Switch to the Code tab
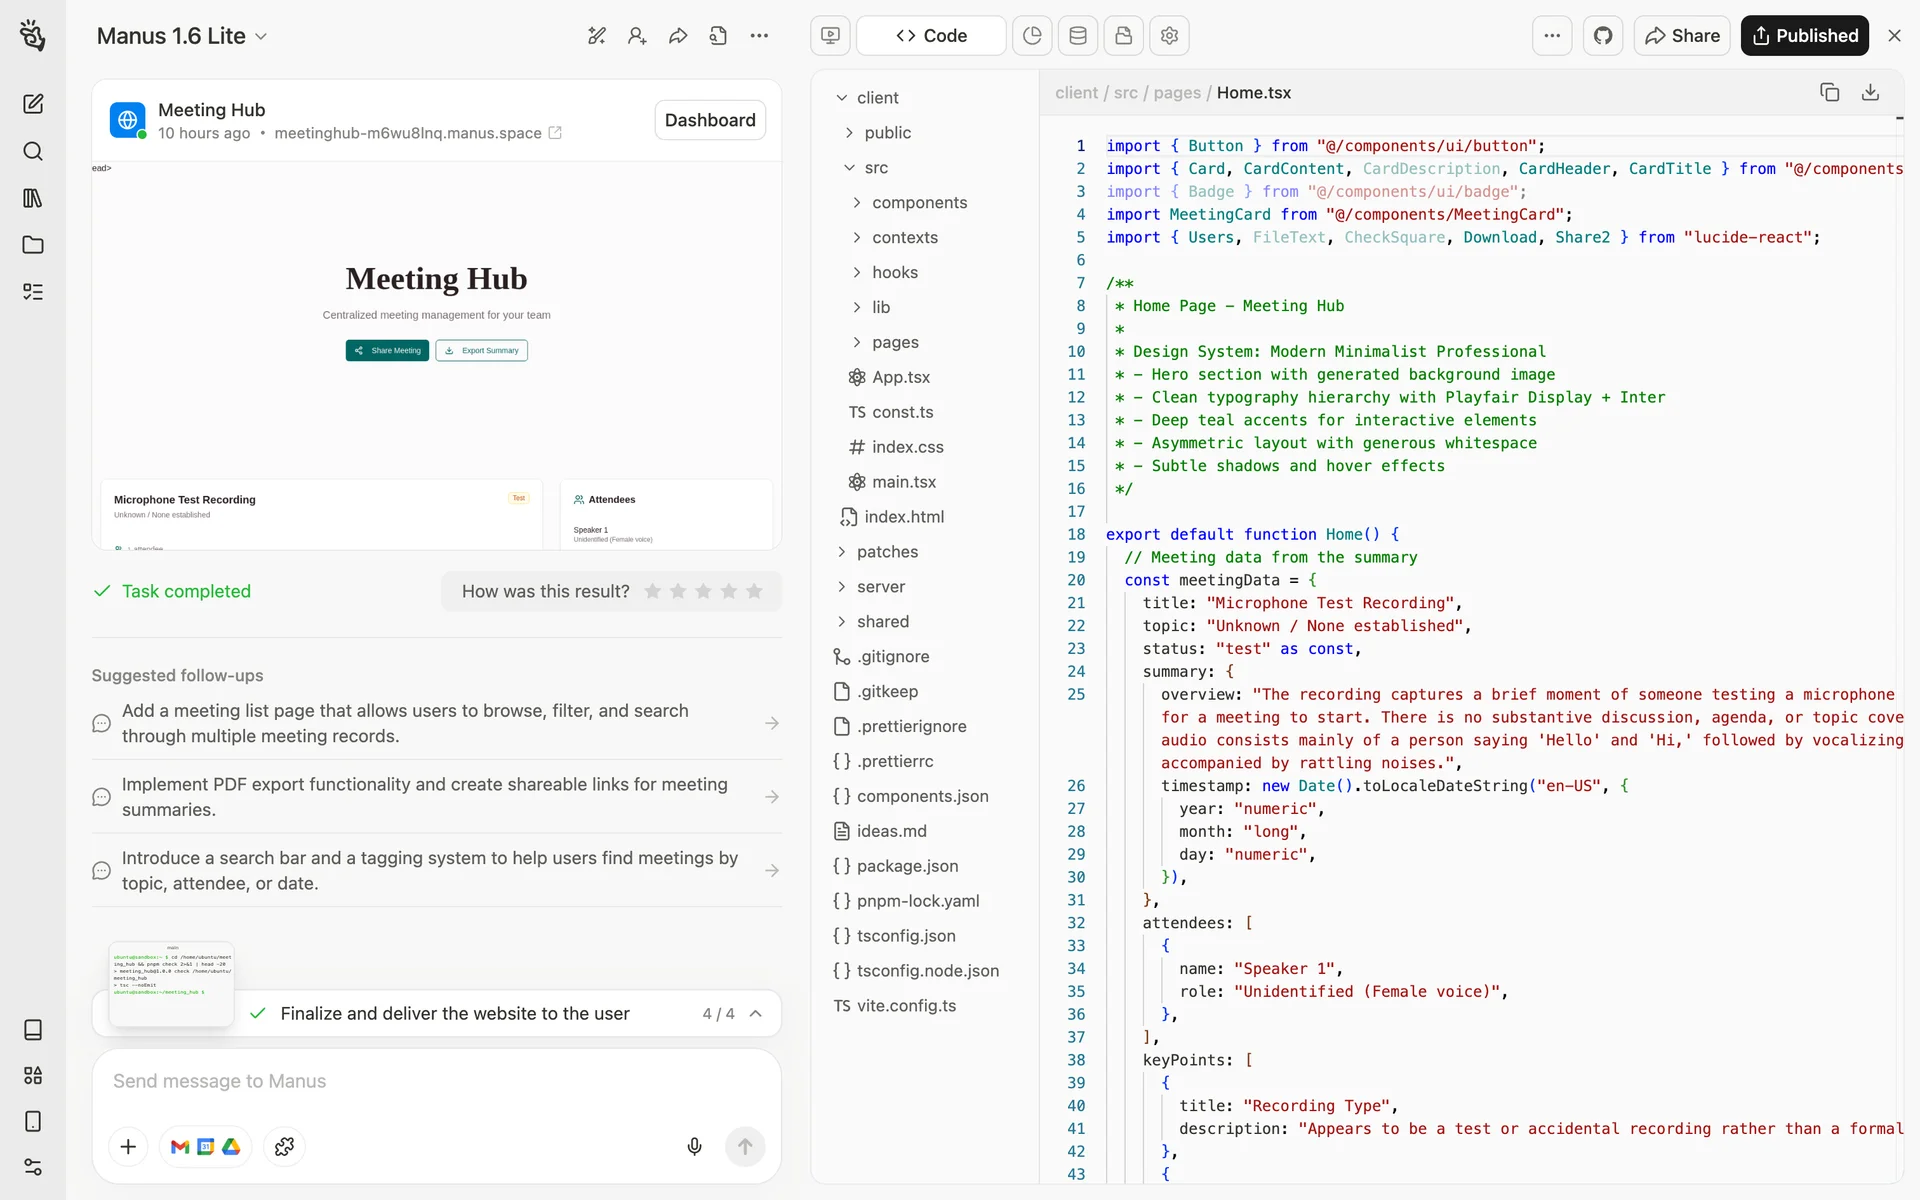 pyautogui.click(x=931, y=36)
